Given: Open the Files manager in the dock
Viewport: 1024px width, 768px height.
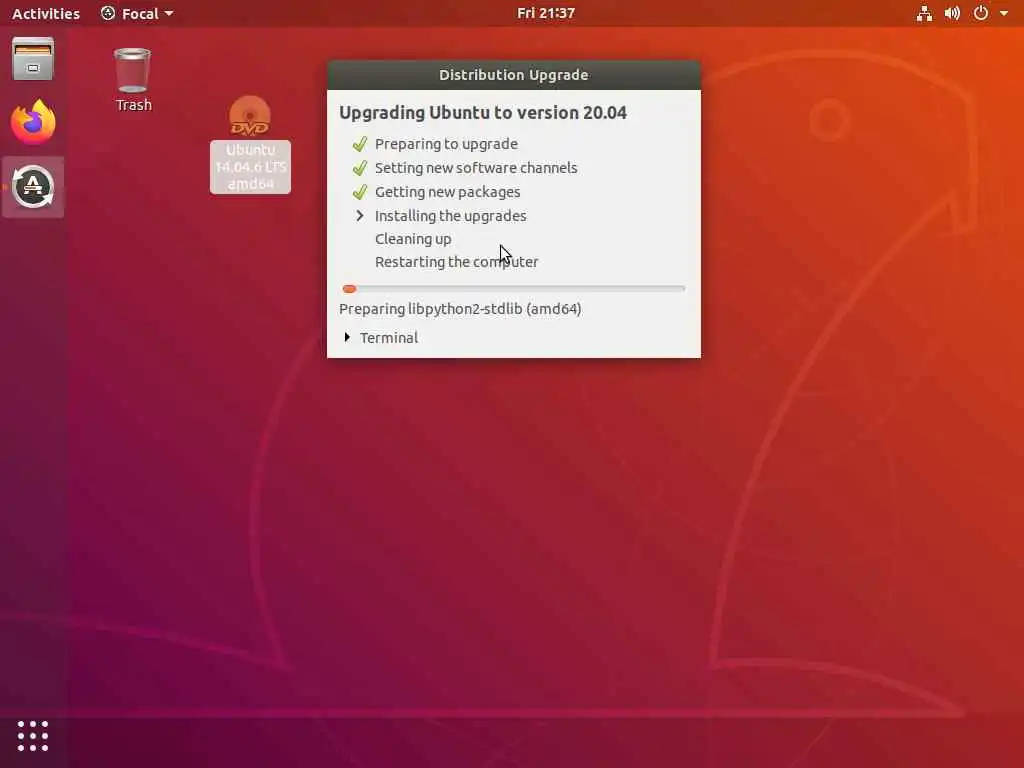Looking at the screenshot, I should pyautogui.click(x=33, y=59).
